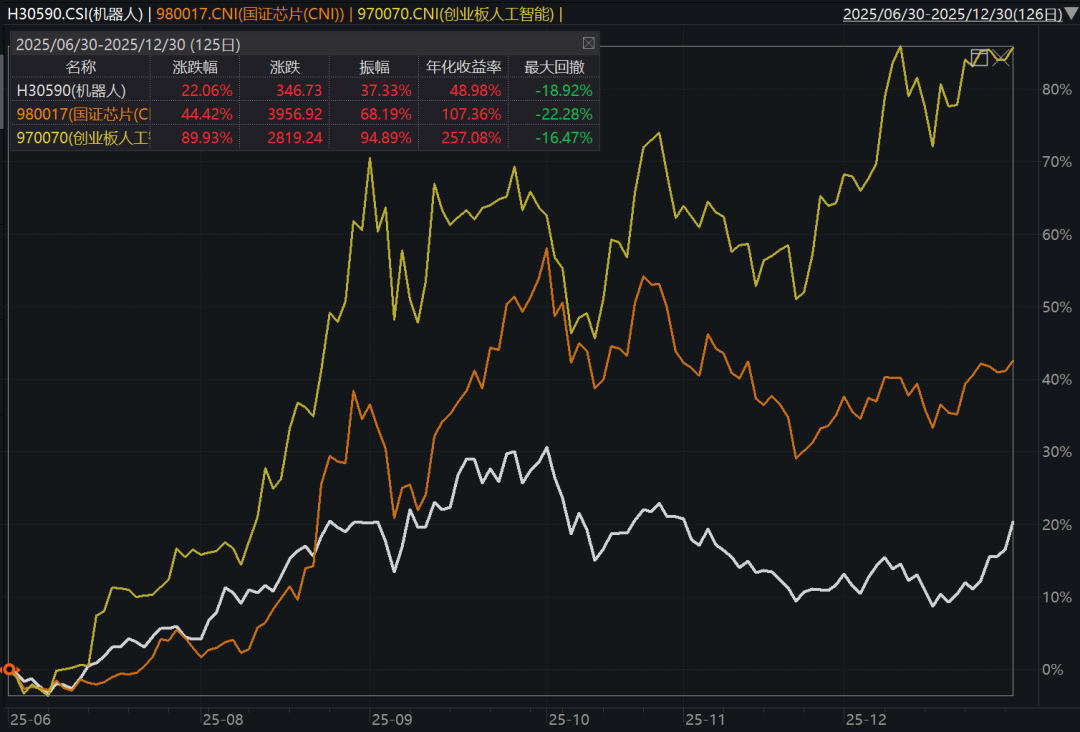Viewport: 1080px width, 732px height.
Task: Sort by 涨跌幅 column header
Action: point(194,66)
